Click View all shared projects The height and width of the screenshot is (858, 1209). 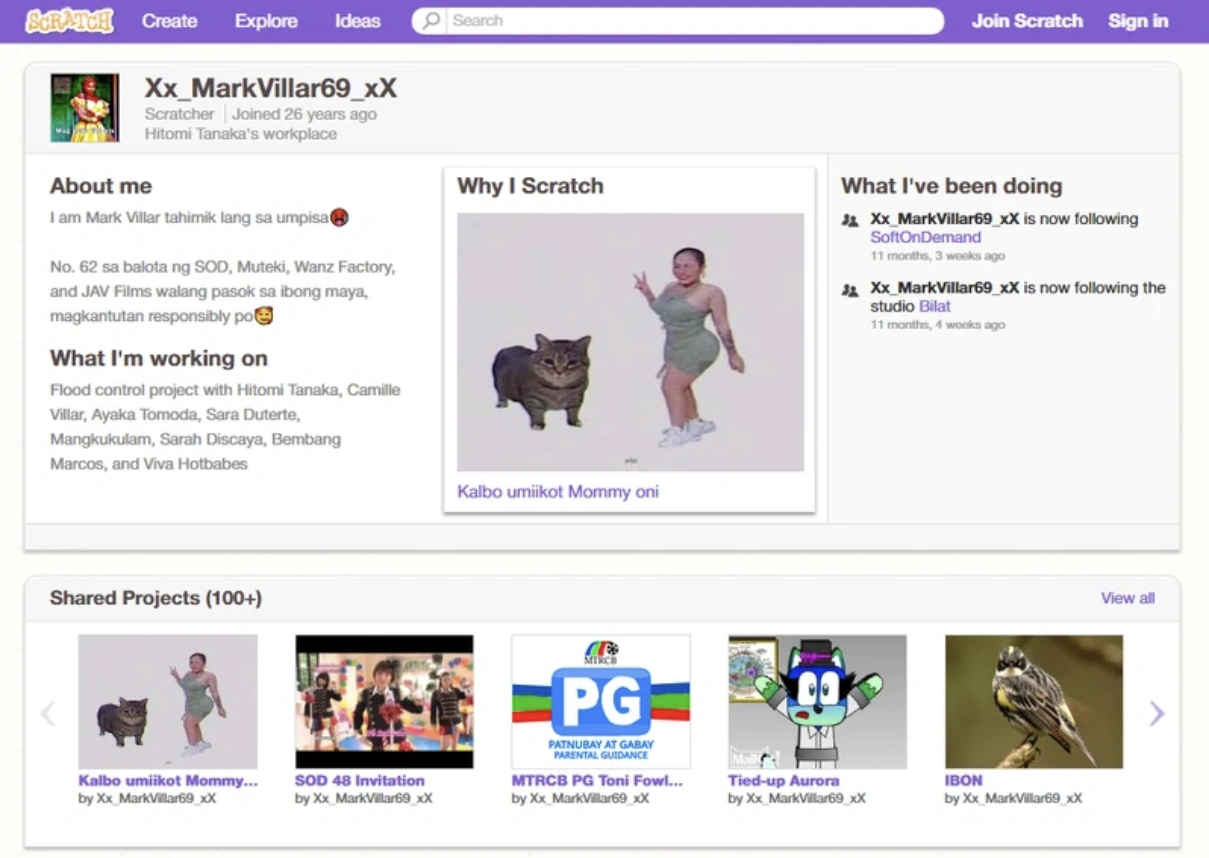point(1128,598)
